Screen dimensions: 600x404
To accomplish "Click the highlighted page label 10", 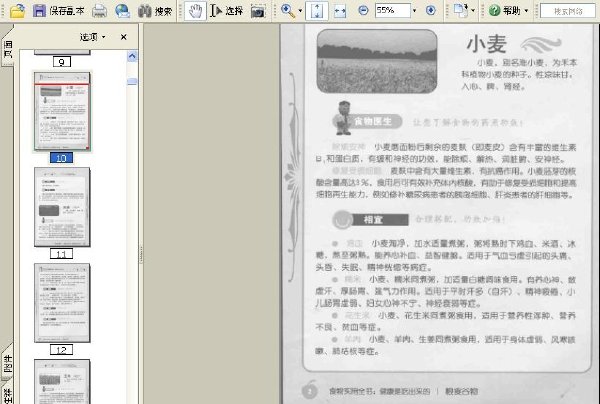I will (61, 158).
